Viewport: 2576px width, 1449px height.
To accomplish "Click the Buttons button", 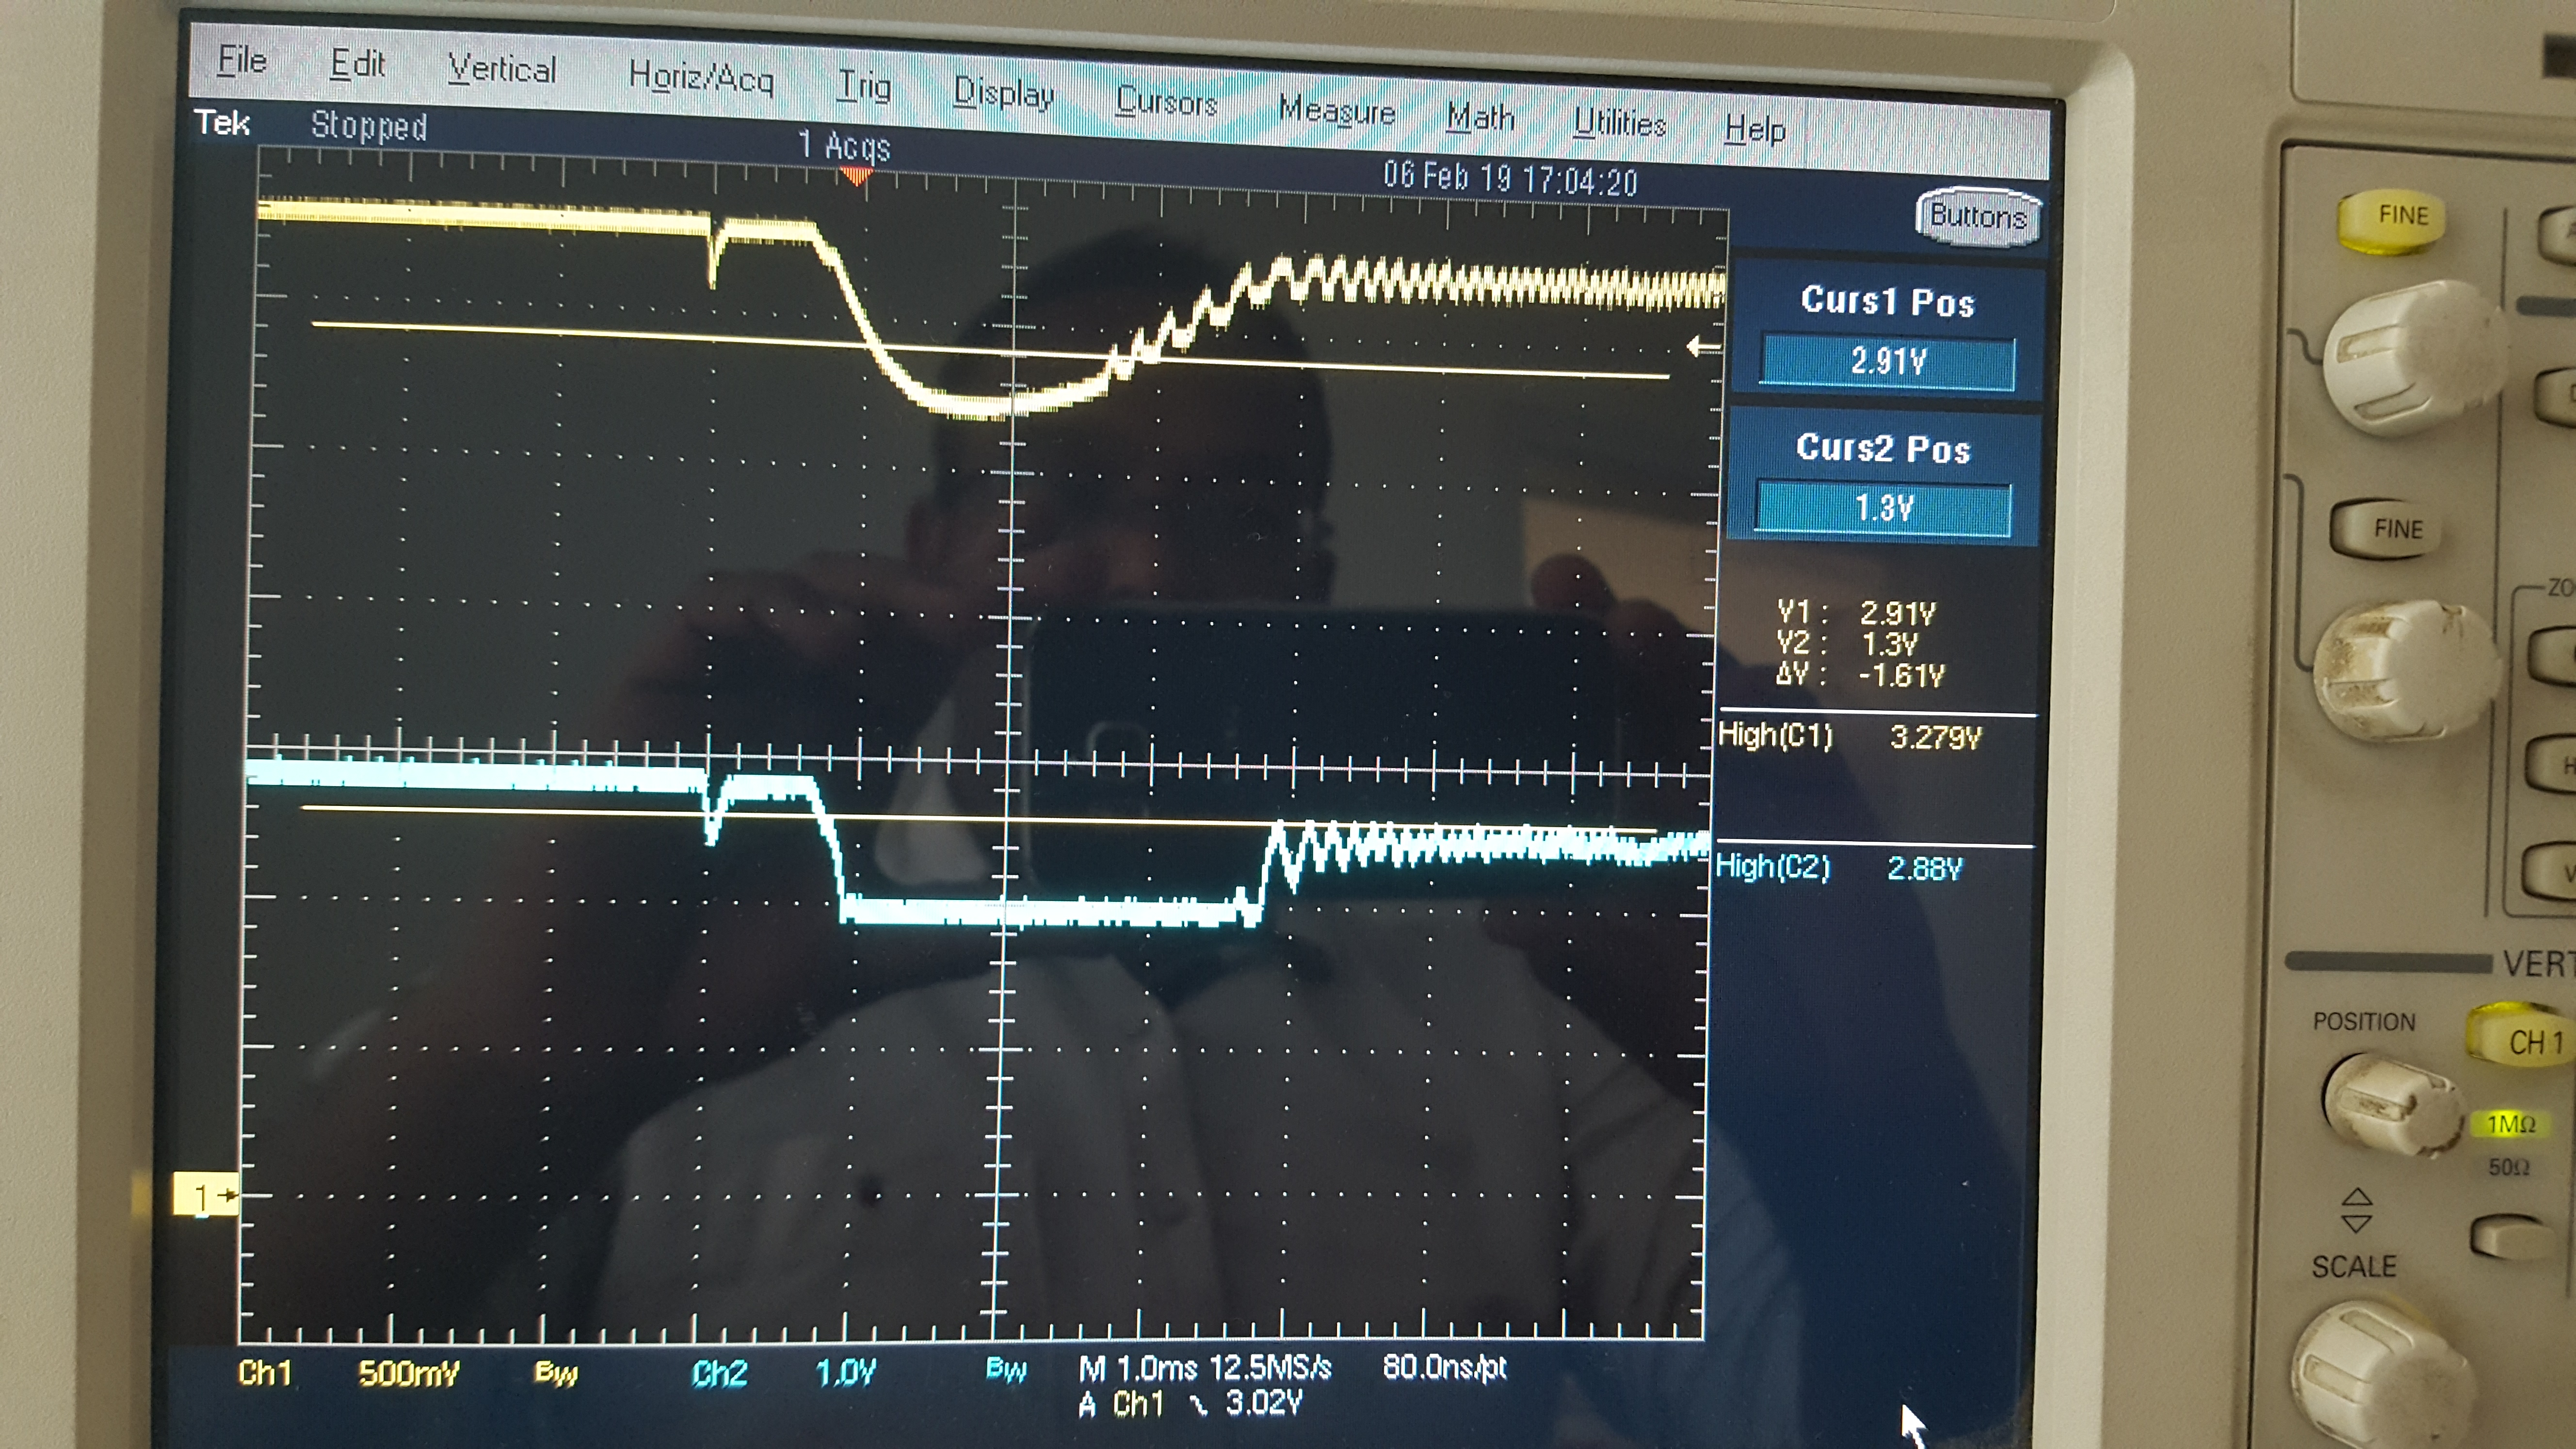I will [x=1977, y=216].
